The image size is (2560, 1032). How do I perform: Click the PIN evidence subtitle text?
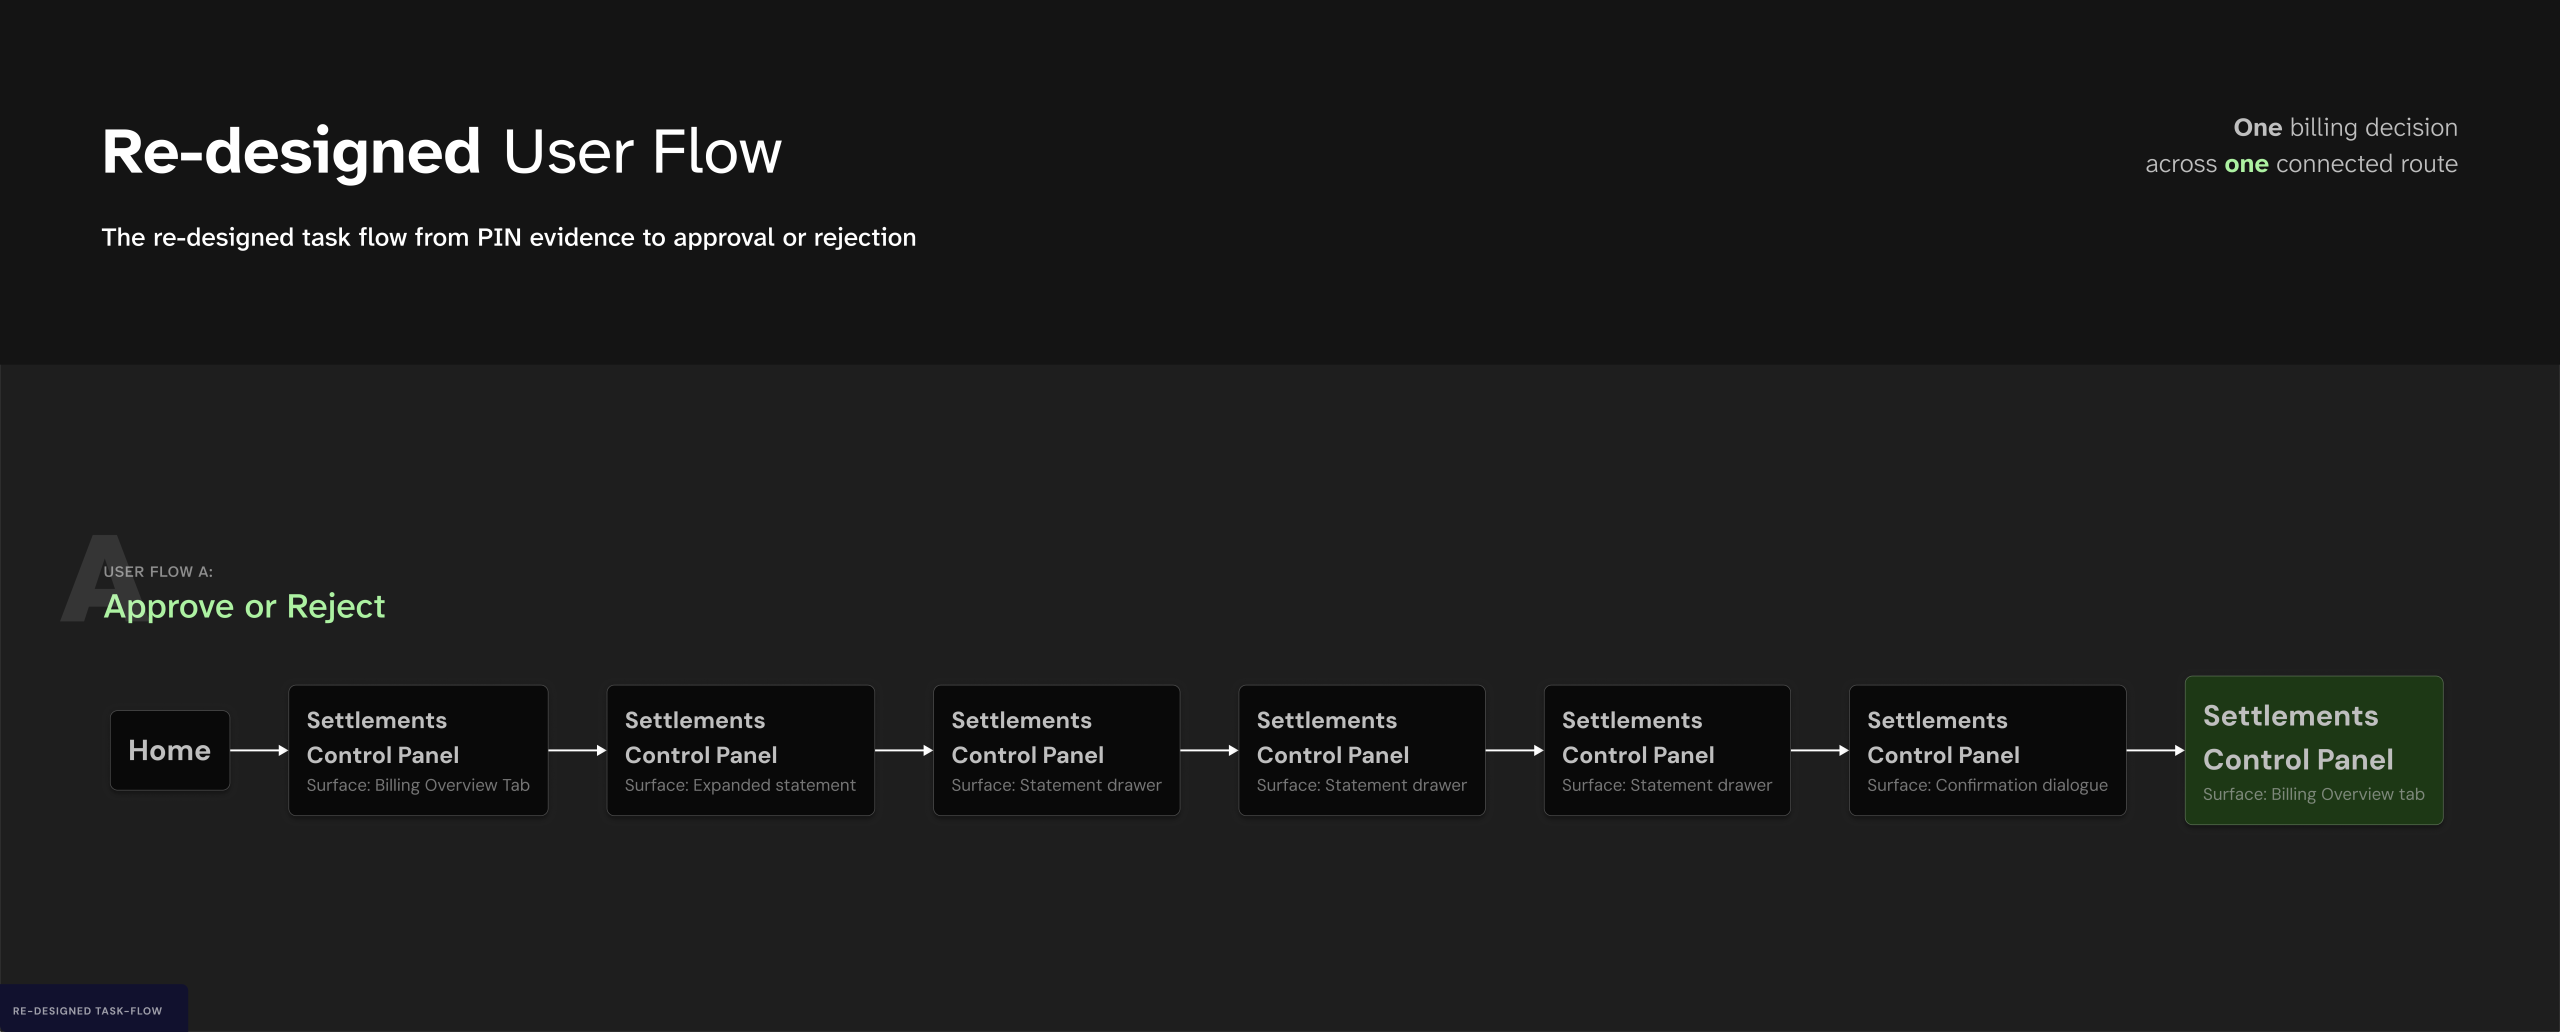[x=508, y=237]
